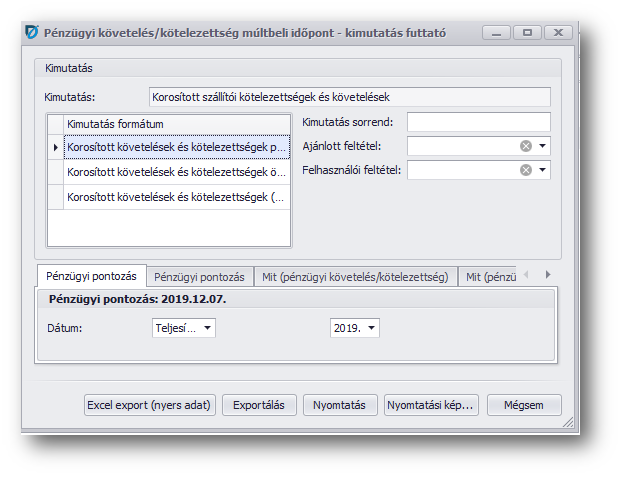
Task: Open the 2019. date picker dropdown
Action: click(x=372, y=328)
